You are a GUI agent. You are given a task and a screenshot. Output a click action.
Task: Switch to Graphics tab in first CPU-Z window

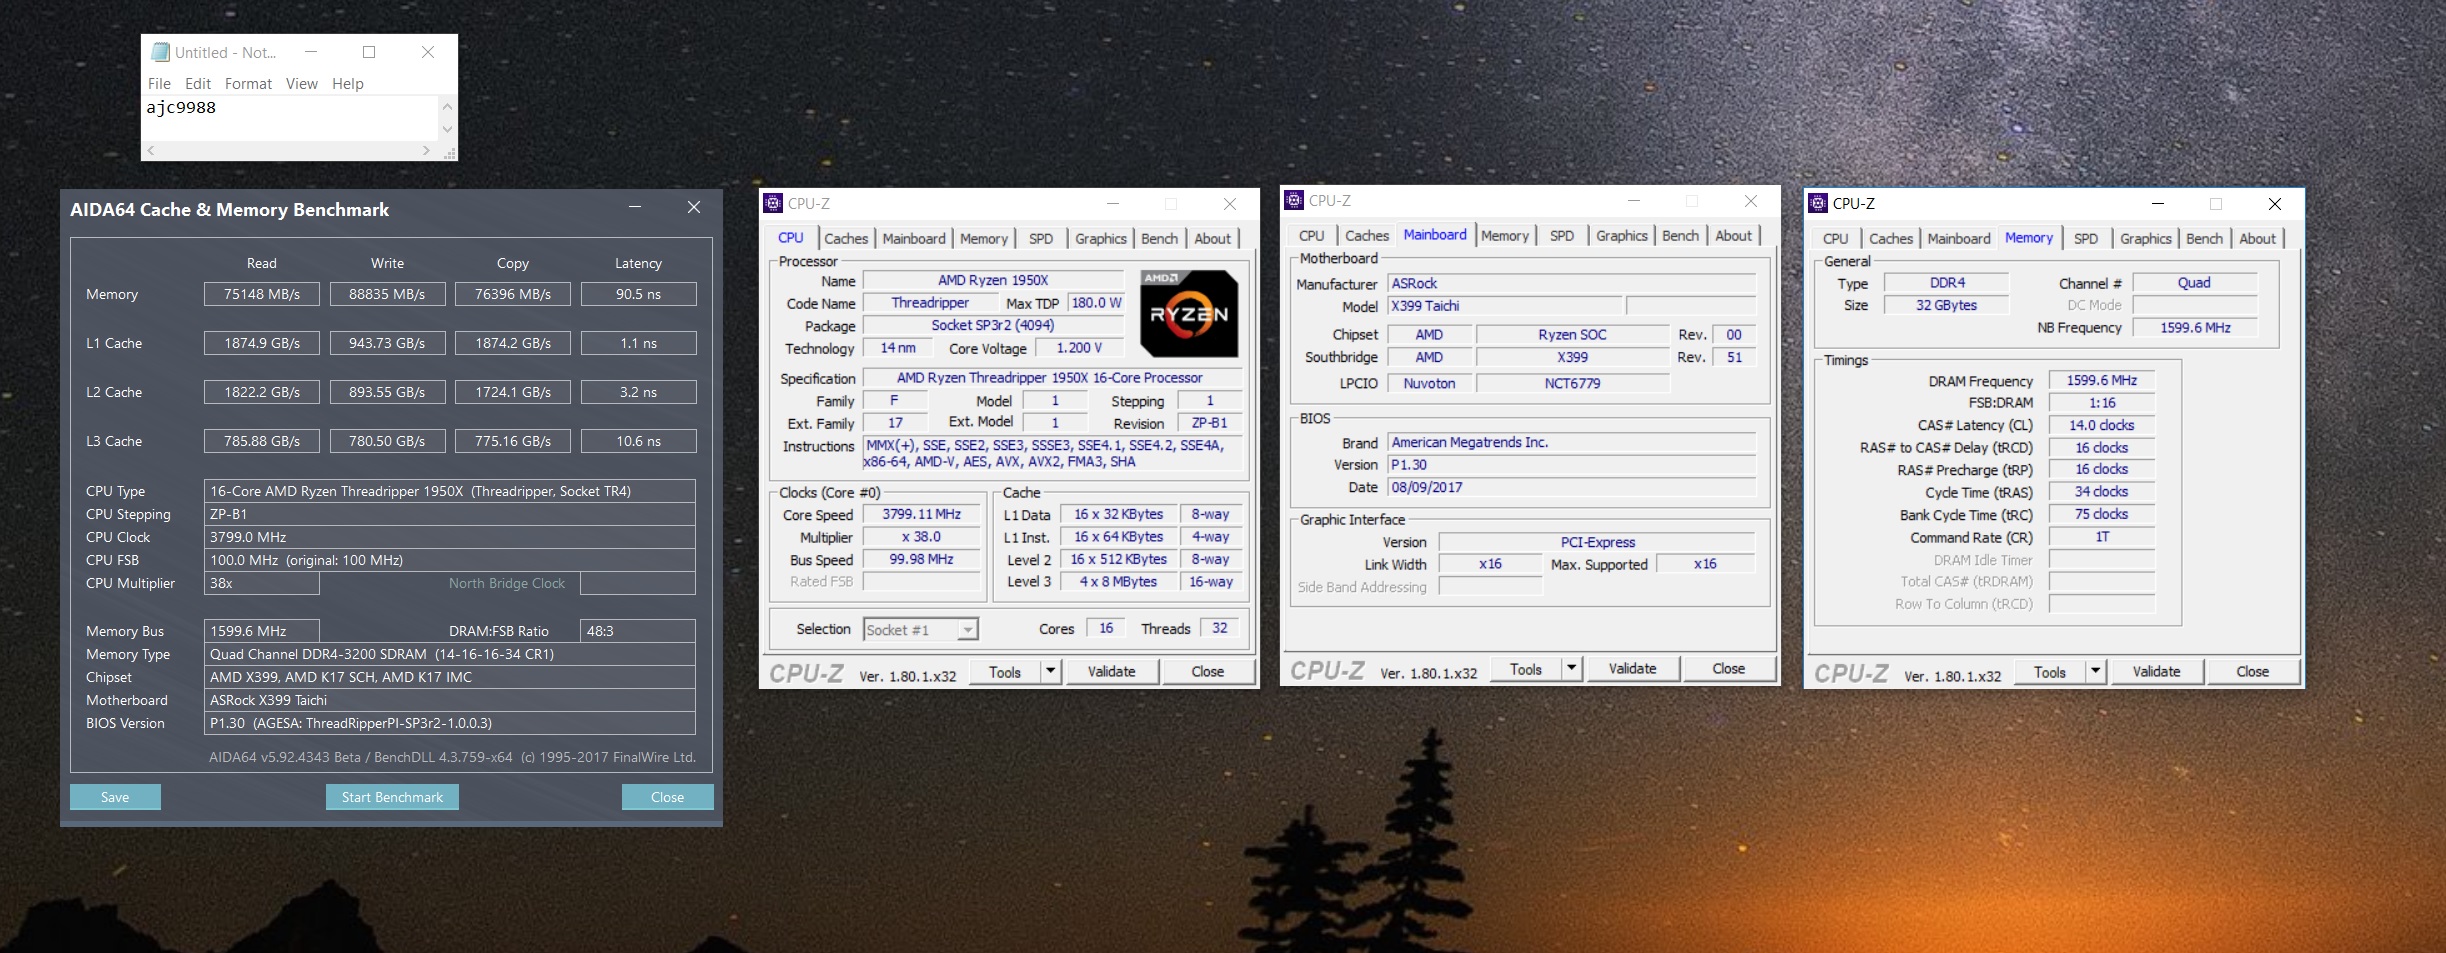click(x=1100, y=238)
